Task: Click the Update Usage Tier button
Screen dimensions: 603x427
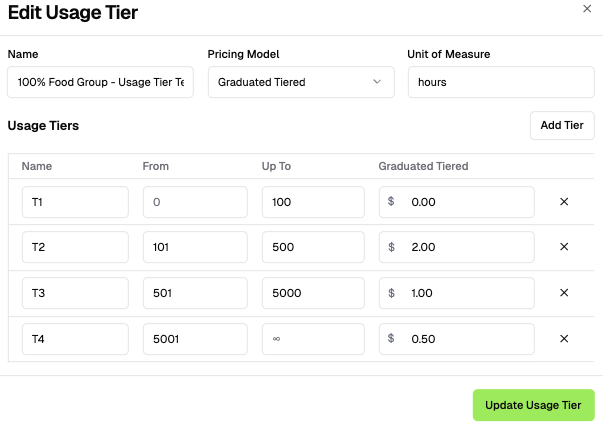Action: click(x=533, y=405)
